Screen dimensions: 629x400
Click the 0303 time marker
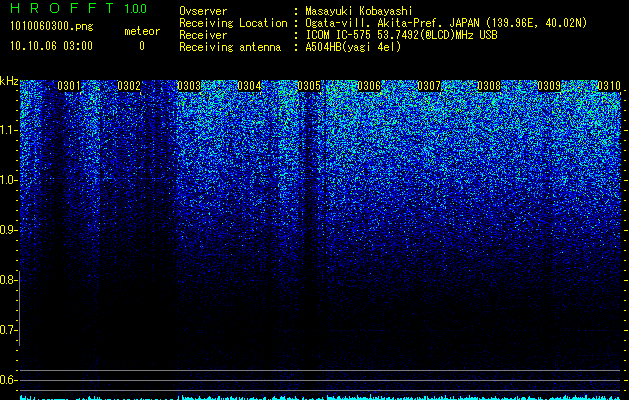click(x=189, y=86)
